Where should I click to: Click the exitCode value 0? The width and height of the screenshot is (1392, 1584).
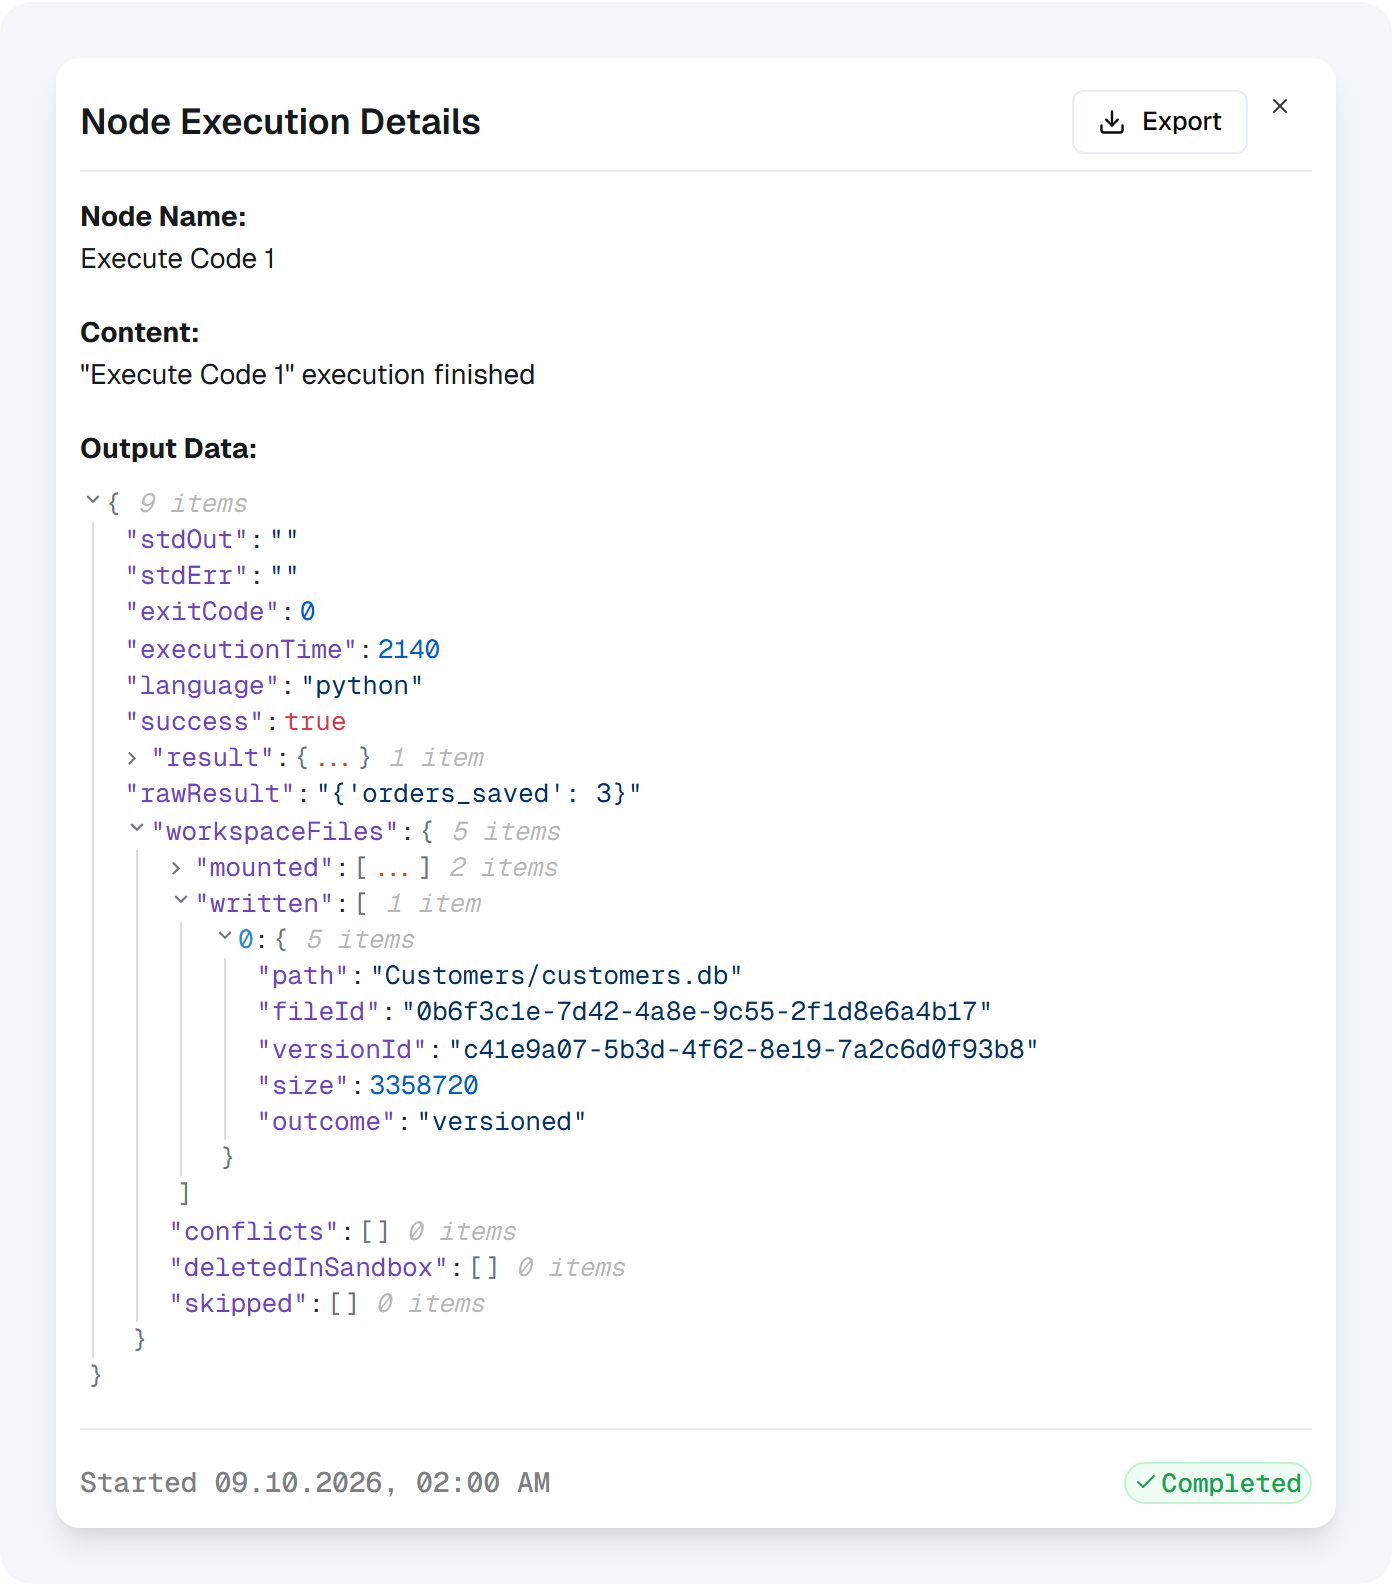[x=308, y=612]
